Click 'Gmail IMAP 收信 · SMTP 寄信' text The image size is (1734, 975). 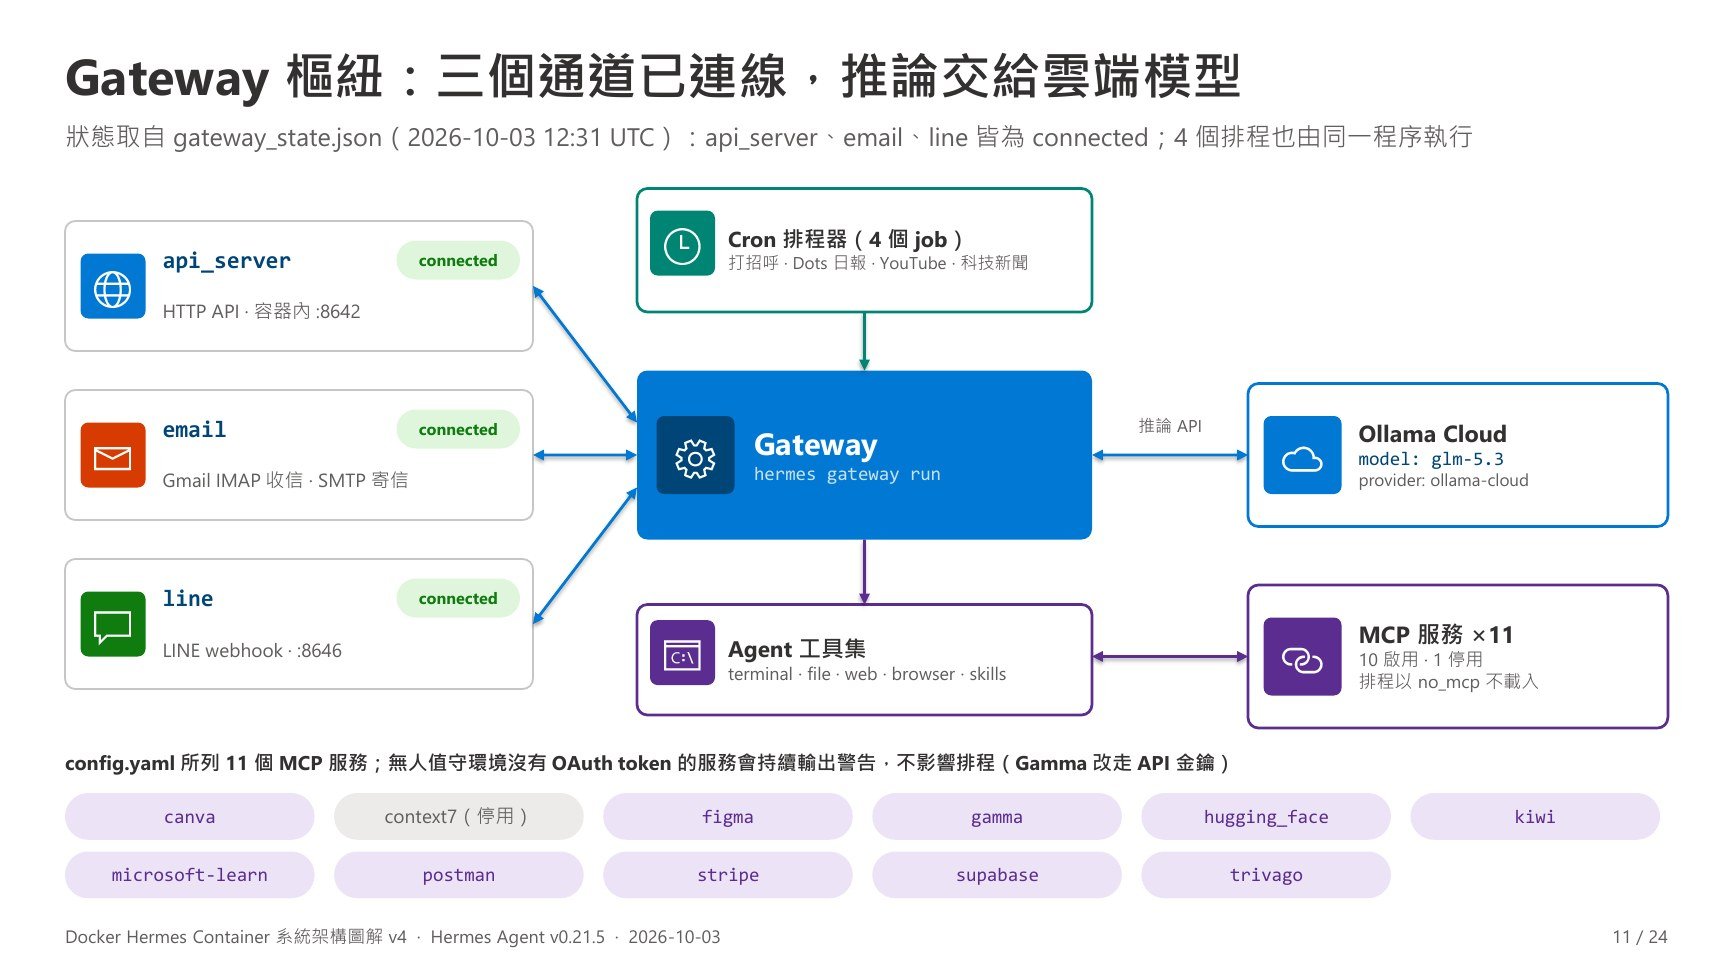[285, 480]
